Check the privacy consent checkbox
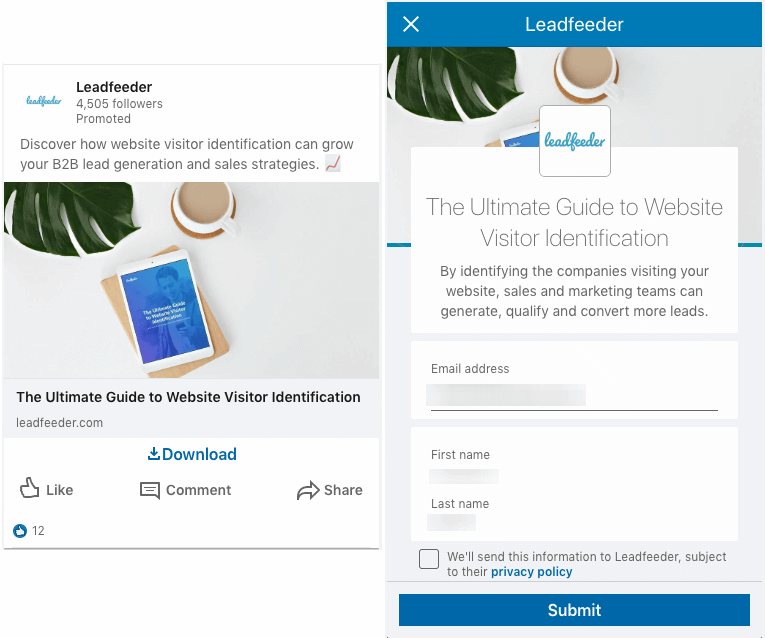 (429, 558)
